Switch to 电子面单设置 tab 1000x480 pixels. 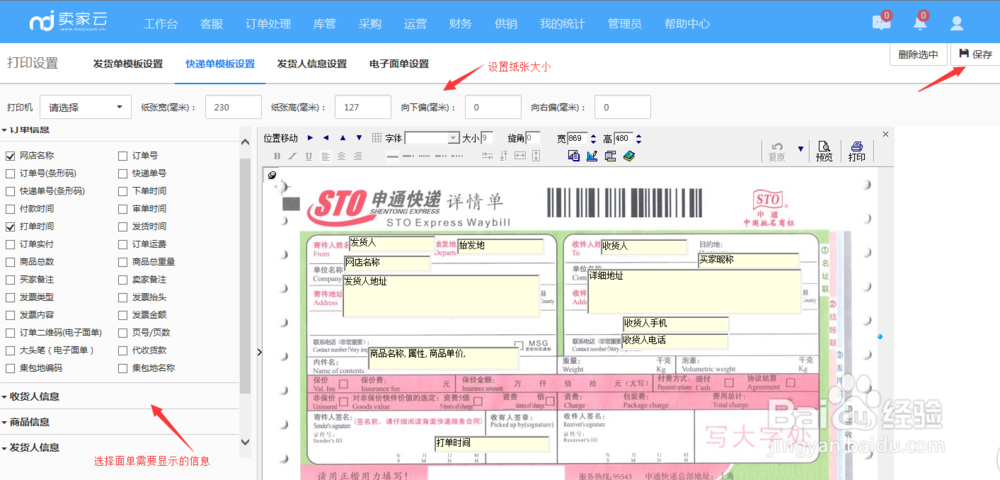(x=399, y=64)
